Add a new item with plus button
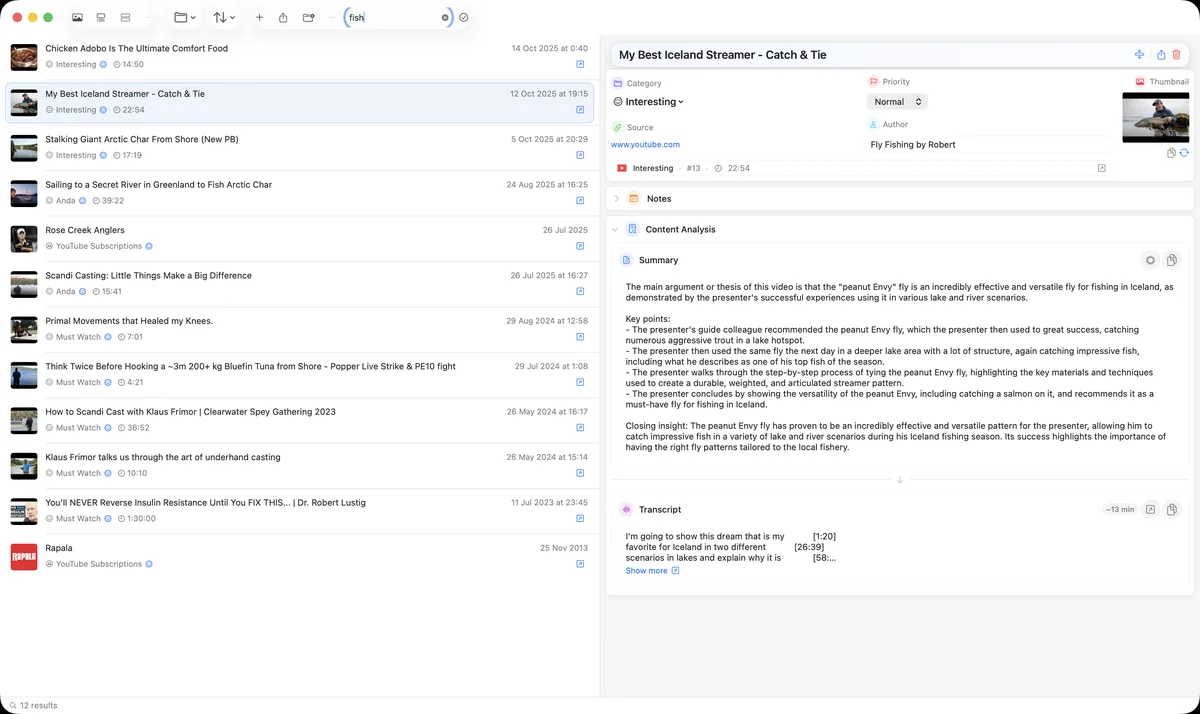This screenshot has height=714, width=1200. coord(260,18)
